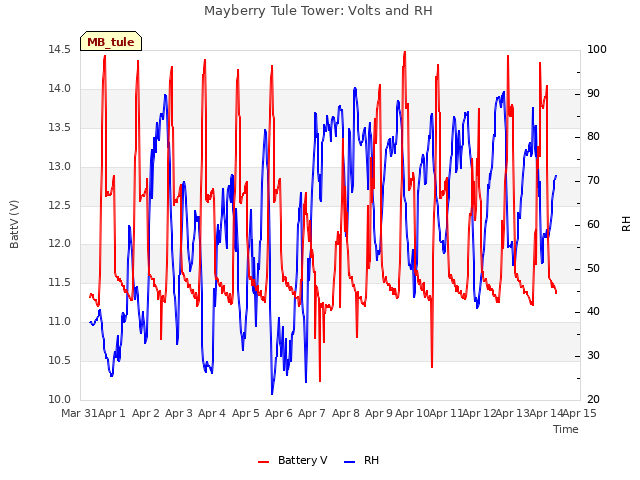The image size is (640, 480).
Task: Toggle the Battery V legend entry
Action: point(293,460)
